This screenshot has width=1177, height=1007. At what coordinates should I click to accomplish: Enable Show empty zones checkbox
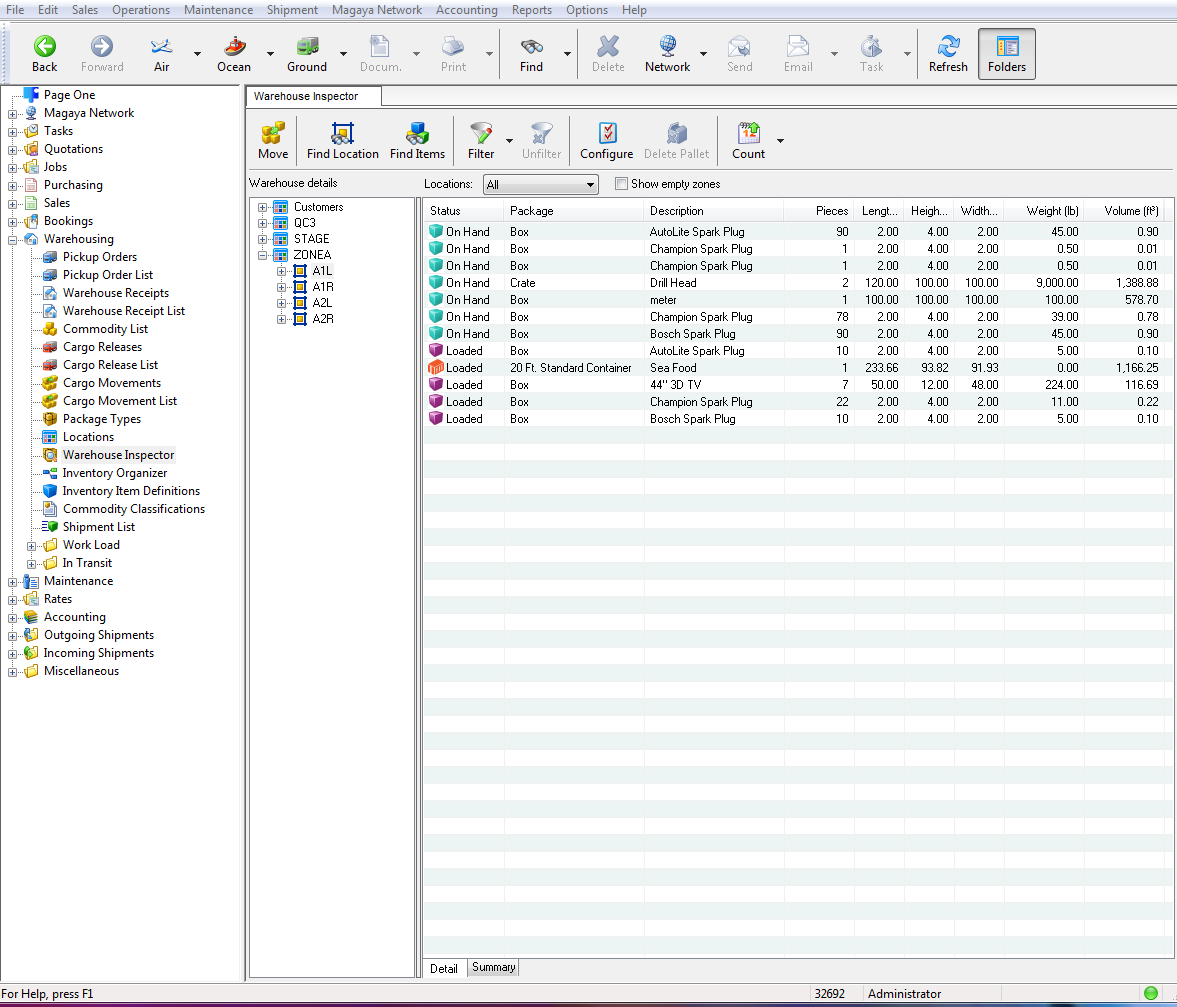pos(622,184)
